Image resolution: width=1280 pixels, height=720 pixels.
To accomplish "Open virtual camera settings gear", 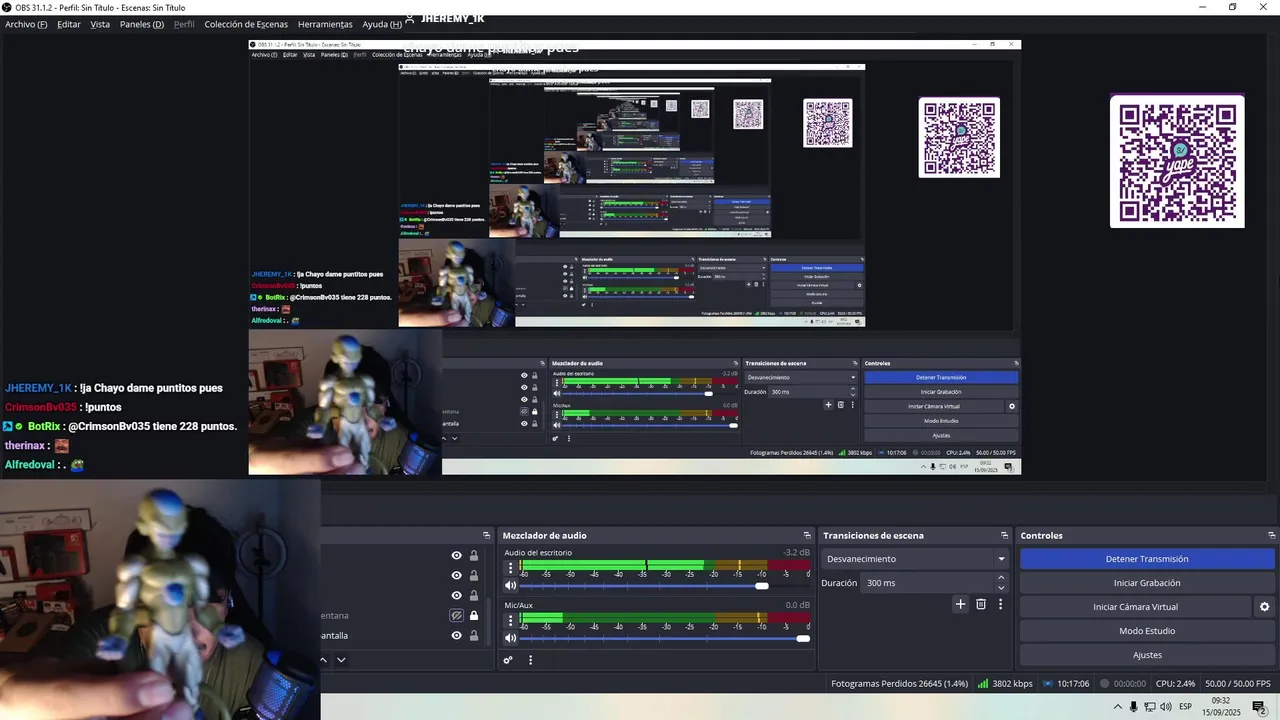I will (1264, 607).
